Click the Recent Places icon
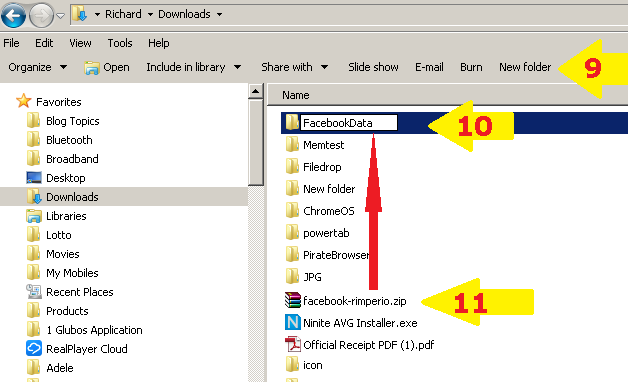The height and width of the screenshot is (382, 628). coord(34,292)
